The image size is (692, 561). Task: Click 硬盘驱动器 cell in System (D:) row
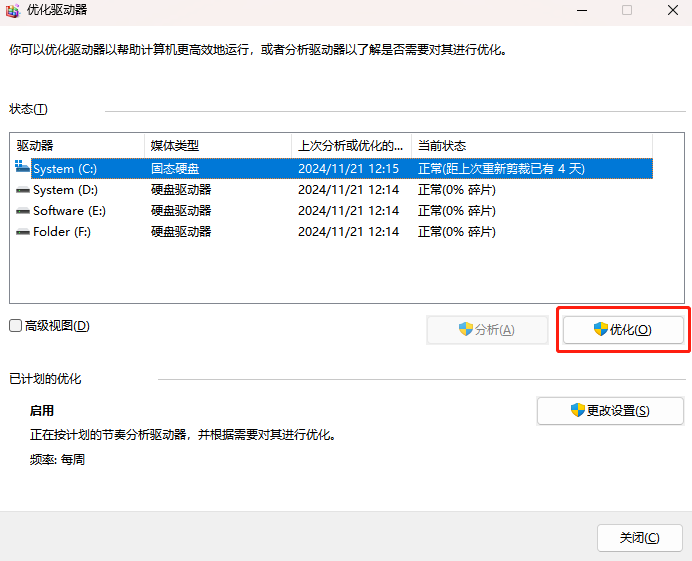coord(181,190)
